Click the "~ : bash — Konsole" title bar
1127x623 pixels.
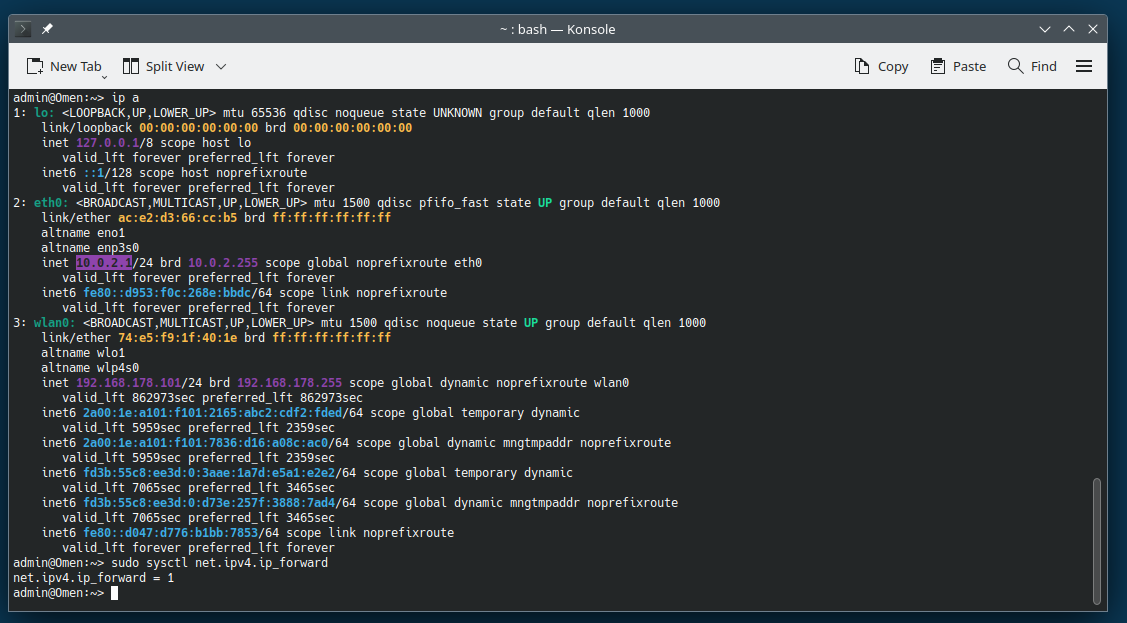point(557,29)
